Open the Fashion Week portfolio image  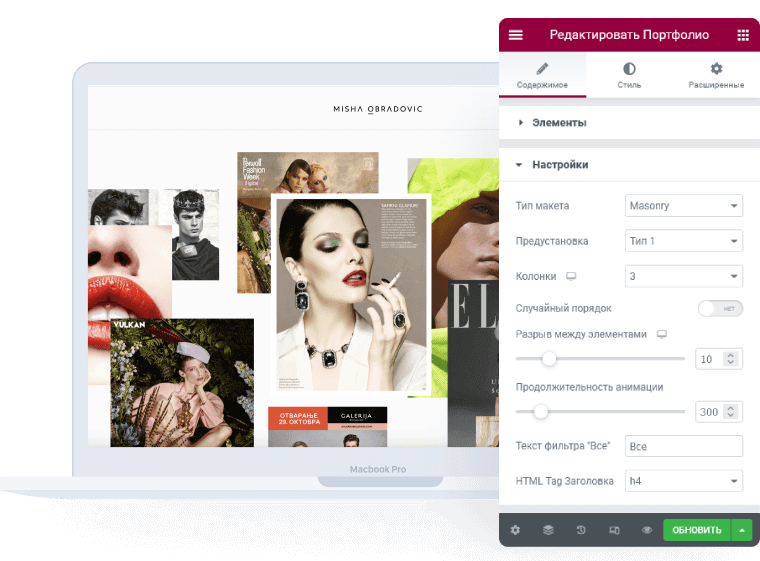pos(307,172)
